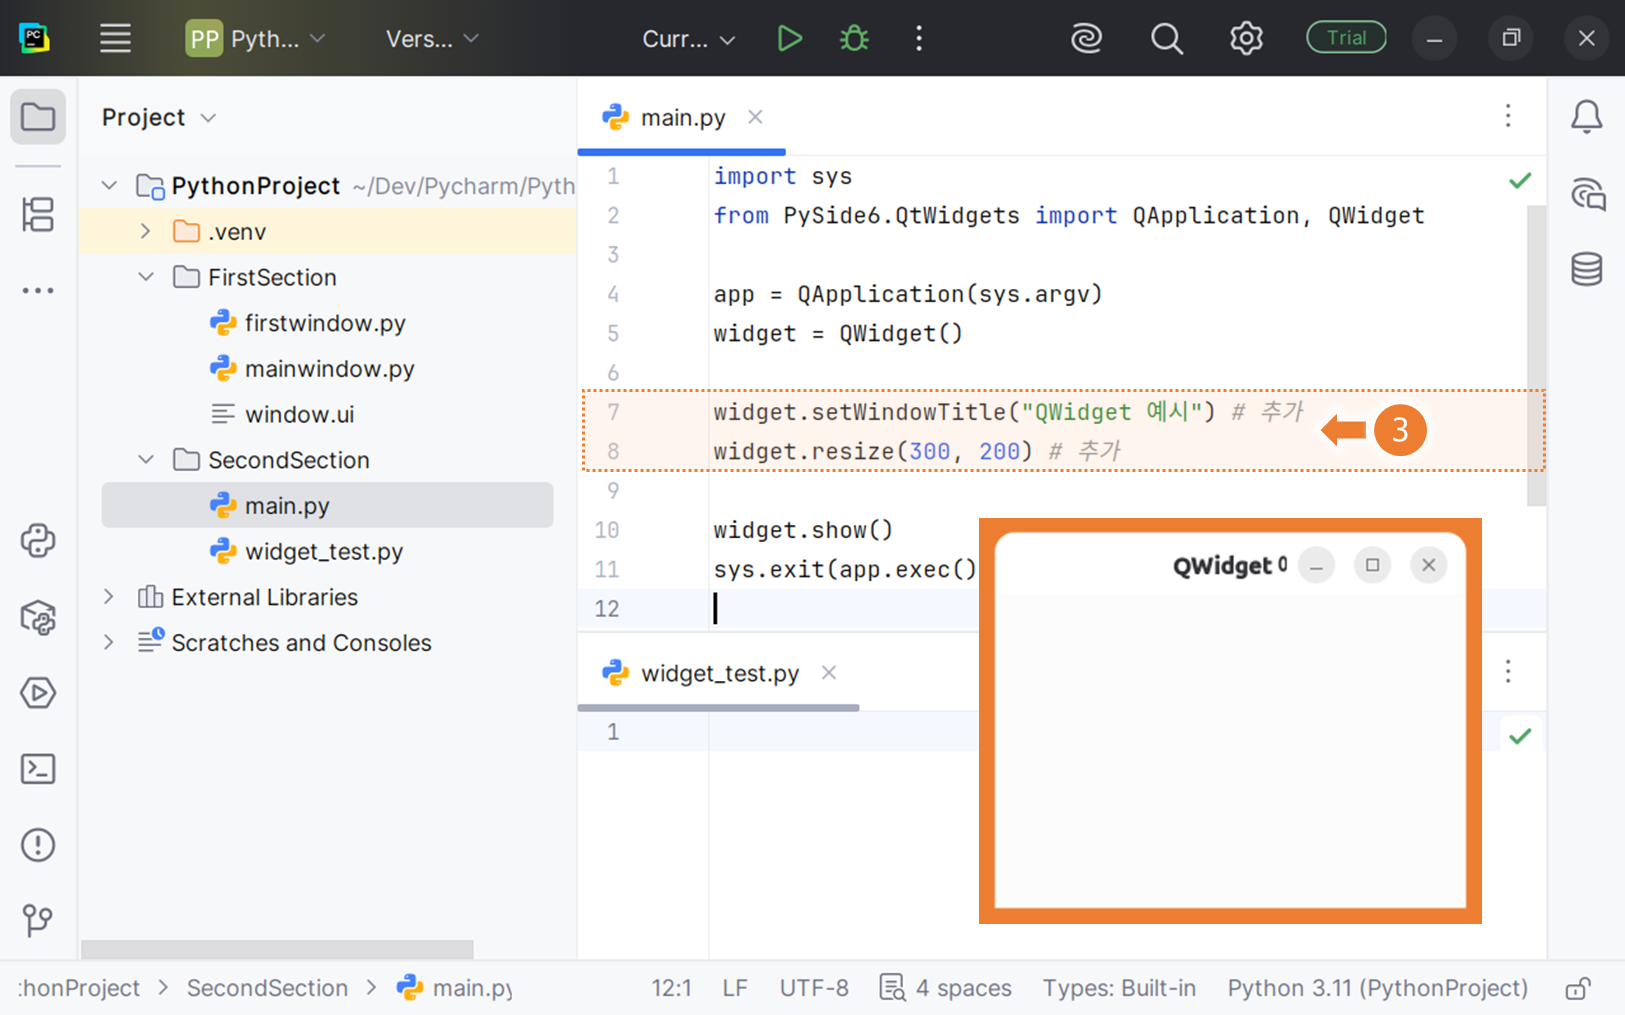Open the PyCharm logo icon
Image resolution: width=1625 pixels, height=1015 pixels.
tap(35, 38)
